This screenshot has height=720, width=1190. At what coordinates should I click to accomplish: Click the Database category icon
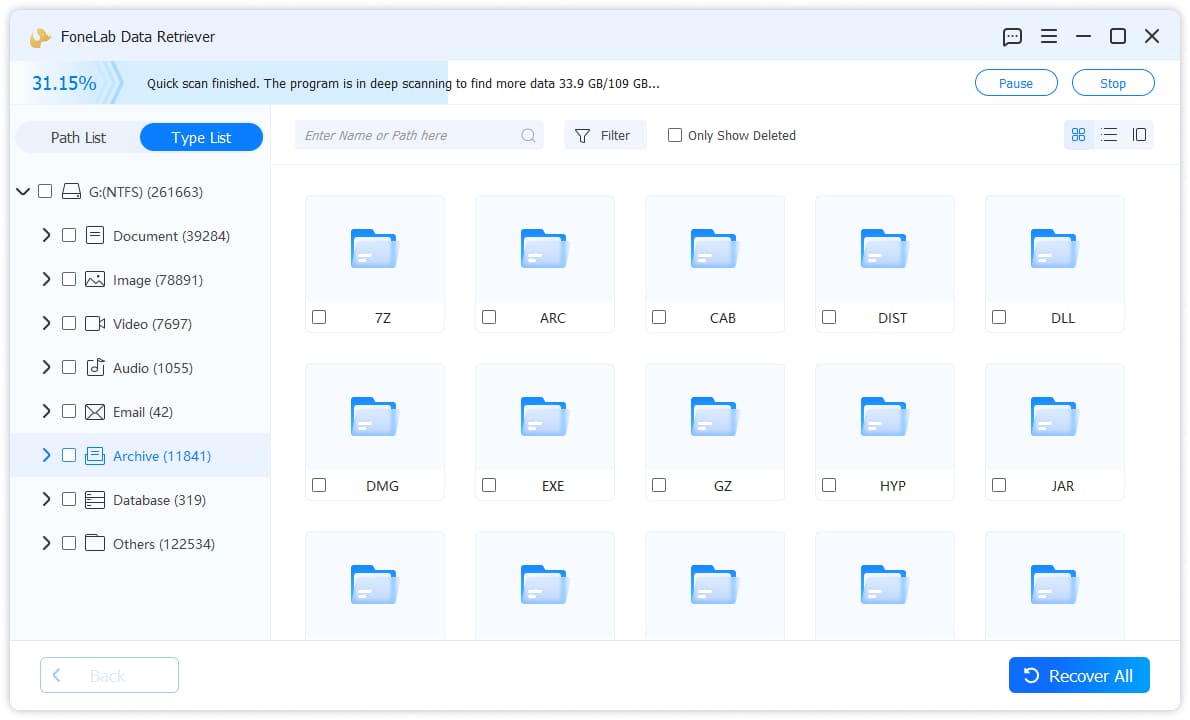tap(95, 500)
